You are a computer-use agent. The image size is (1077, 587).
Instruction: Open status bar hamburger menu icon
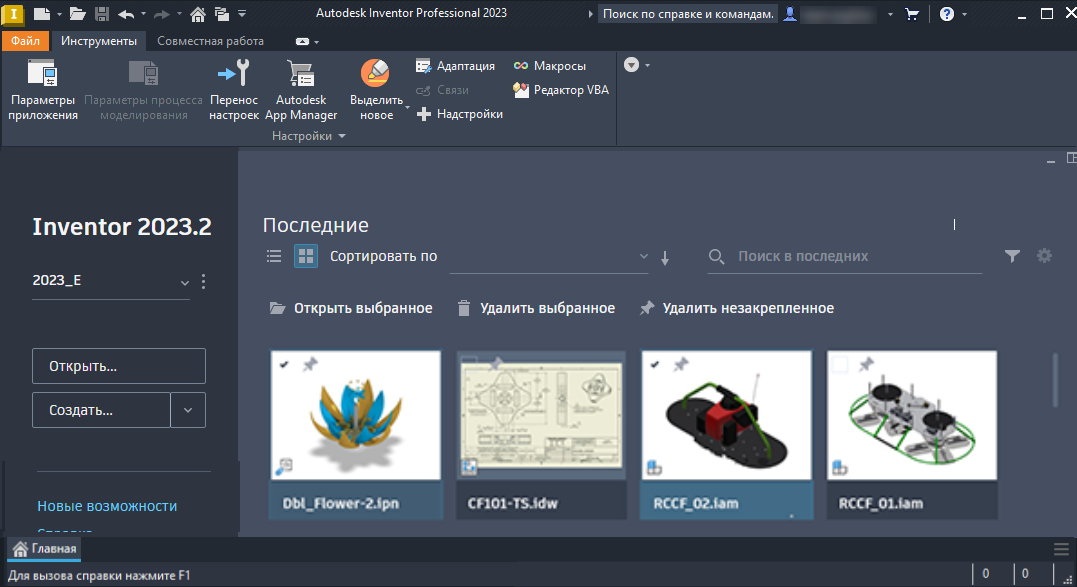tap(1061, 549)
